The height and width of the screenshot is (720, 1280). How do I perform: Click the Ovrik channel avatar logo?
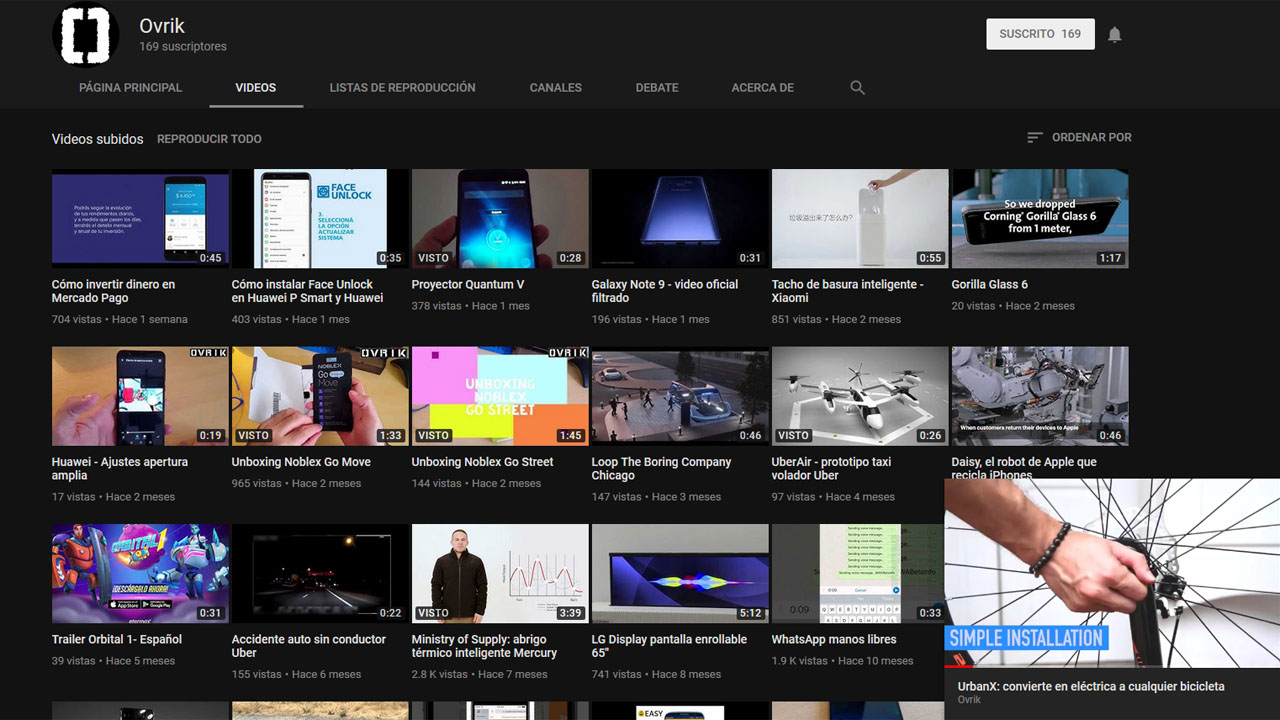point(85,34)
